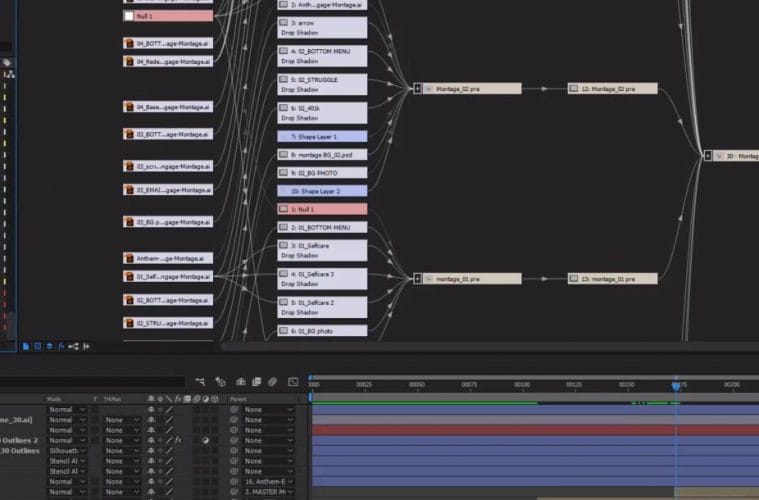Toggle adjustment layer switch on Outlines 2 layer
The width and height of the screenshot is (759, 500).
[x=205, y=440]
